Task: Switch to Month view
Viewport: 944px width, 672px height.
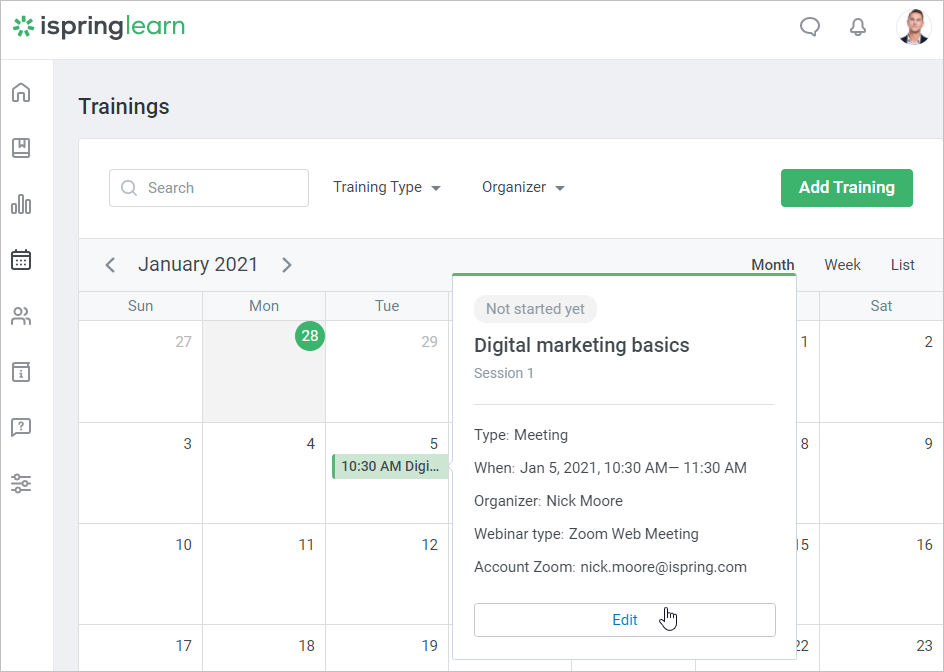Action: coord(772,265)
